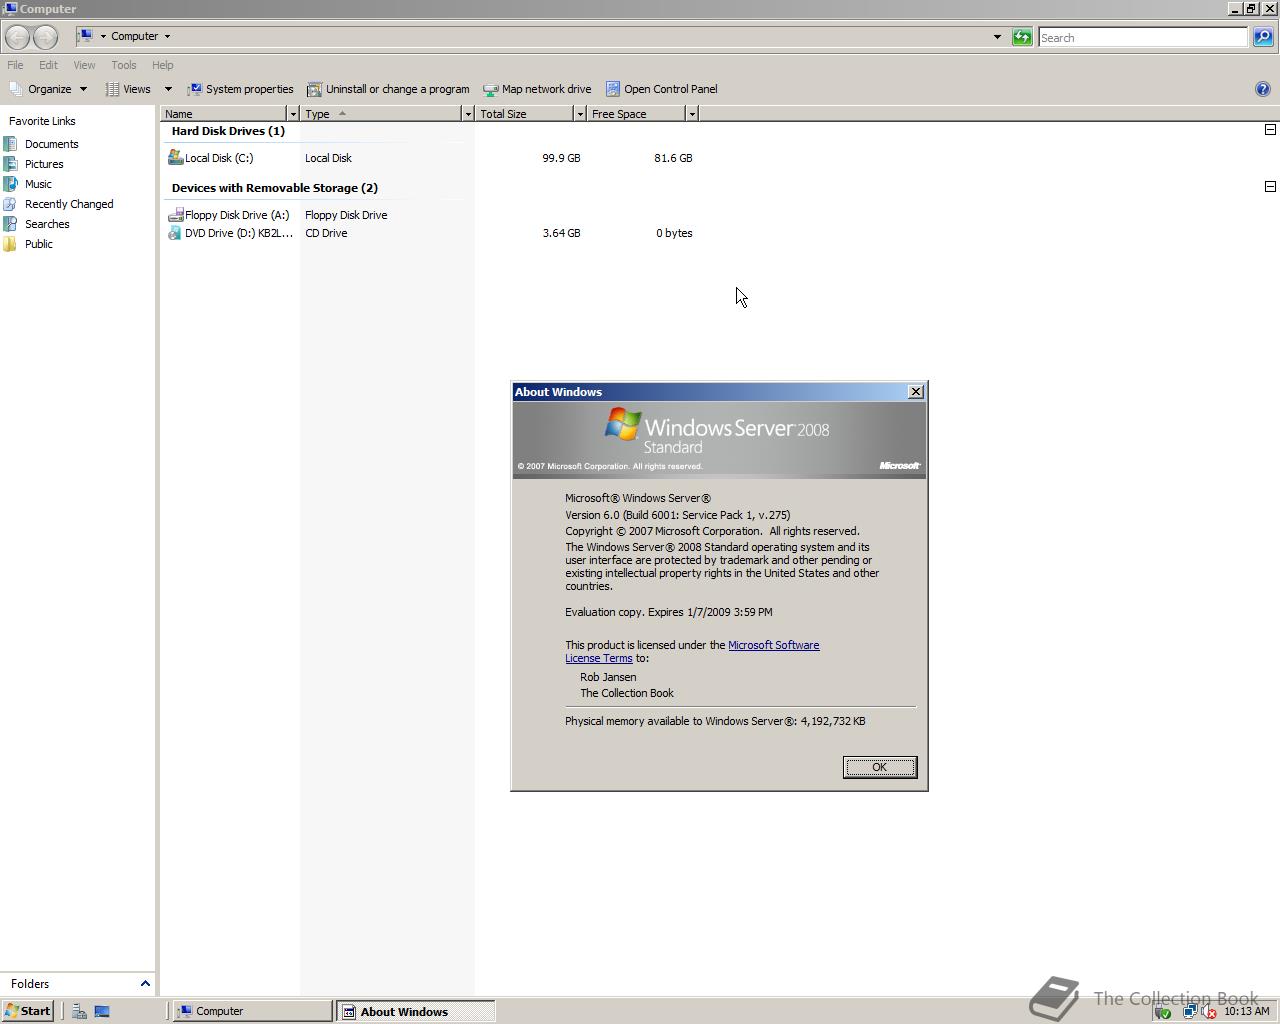This screenshot has width=1280, height=1024.
Task: Sort by the Free Space column header
Action: click(x=636, y=114)
